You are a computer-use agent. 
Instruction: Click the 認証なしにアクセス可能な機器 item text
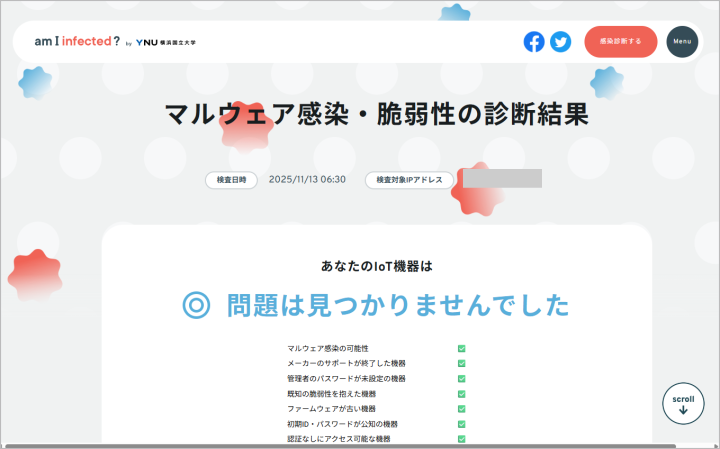pos(338,439)
